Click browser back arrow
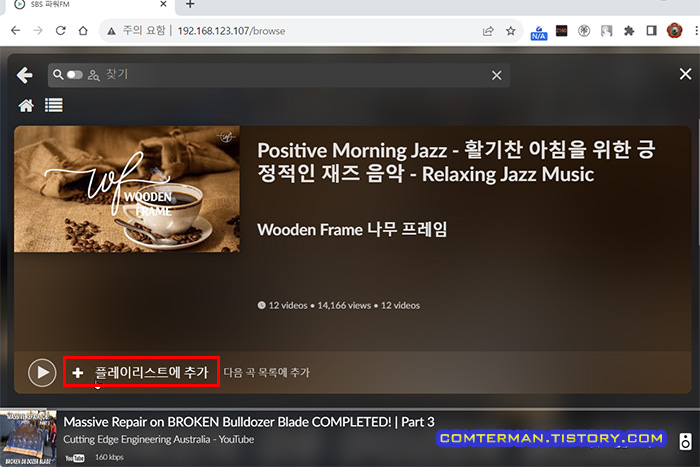This screenshot has height=467, width=700. tap(16, 30)
